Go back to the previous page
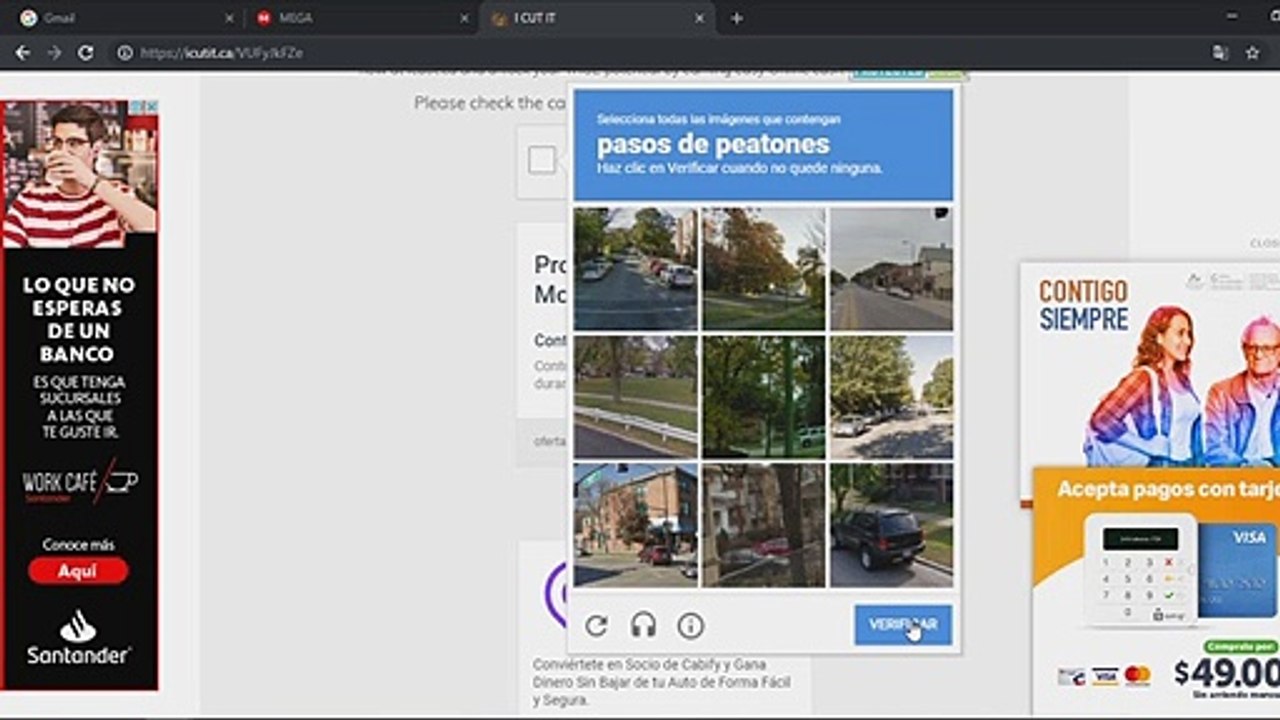Image resolution: width=1280 pixels, height=720 pixels. pyautogui.click(x=23, y=53)
